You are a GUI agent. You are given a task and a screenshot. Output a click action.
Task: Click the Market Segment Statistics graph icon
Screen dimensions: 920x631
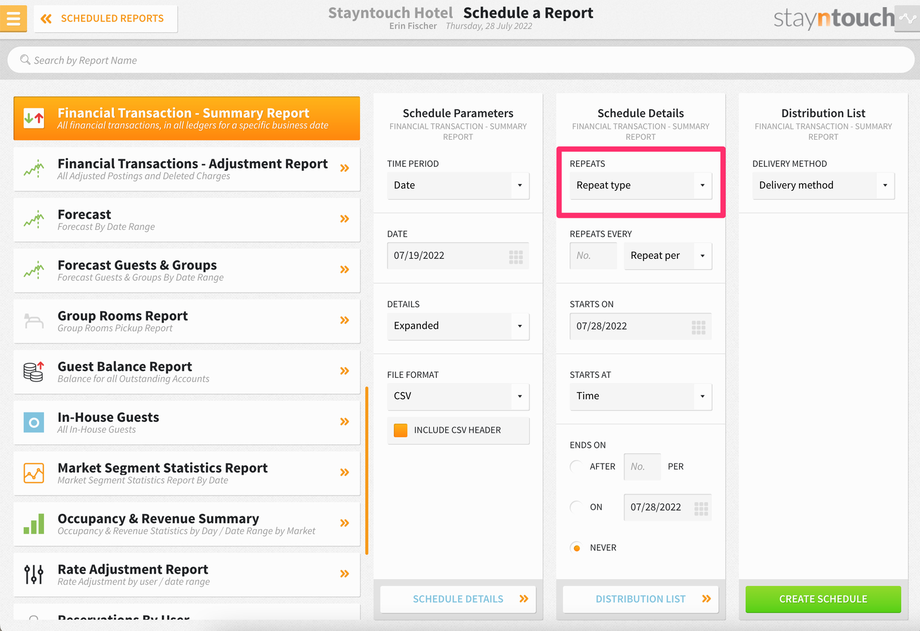point(34,473)
